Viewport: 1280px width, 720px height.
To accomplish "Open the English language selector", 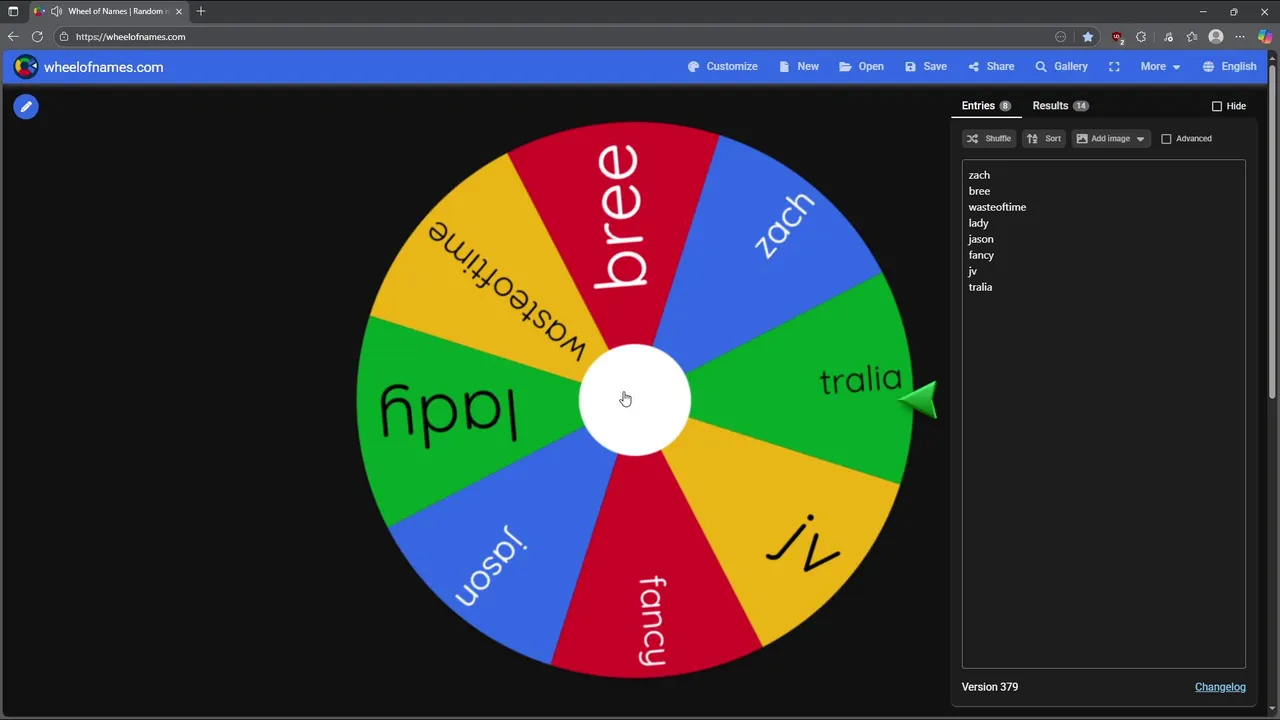I will click(1229, 67).
